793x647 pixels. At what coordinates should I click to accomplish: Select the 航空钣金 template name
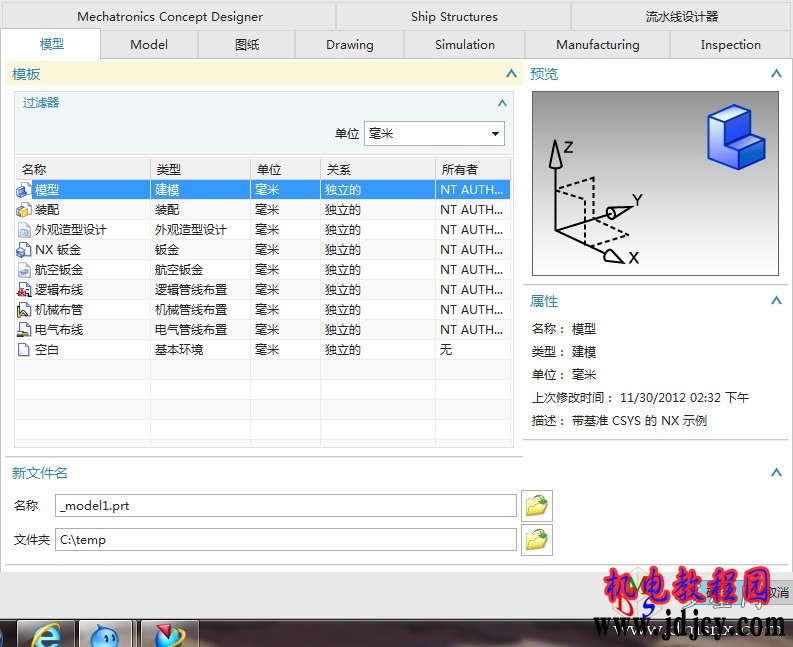click(59, 270)
